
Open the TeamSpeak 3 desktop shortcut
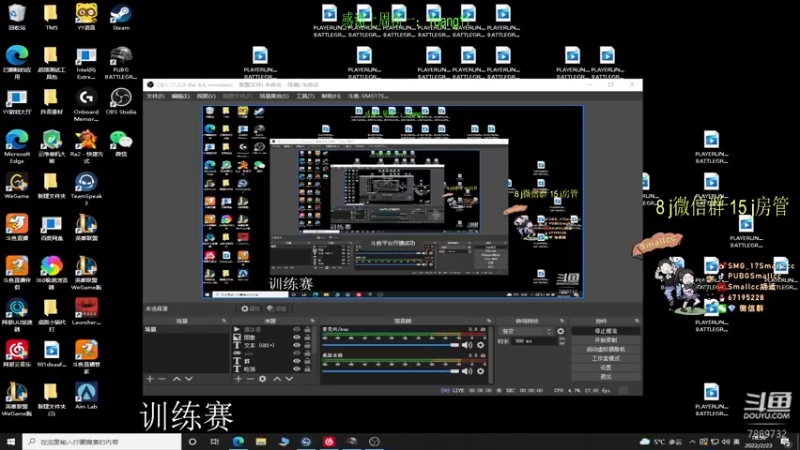(x=86, y=189)
